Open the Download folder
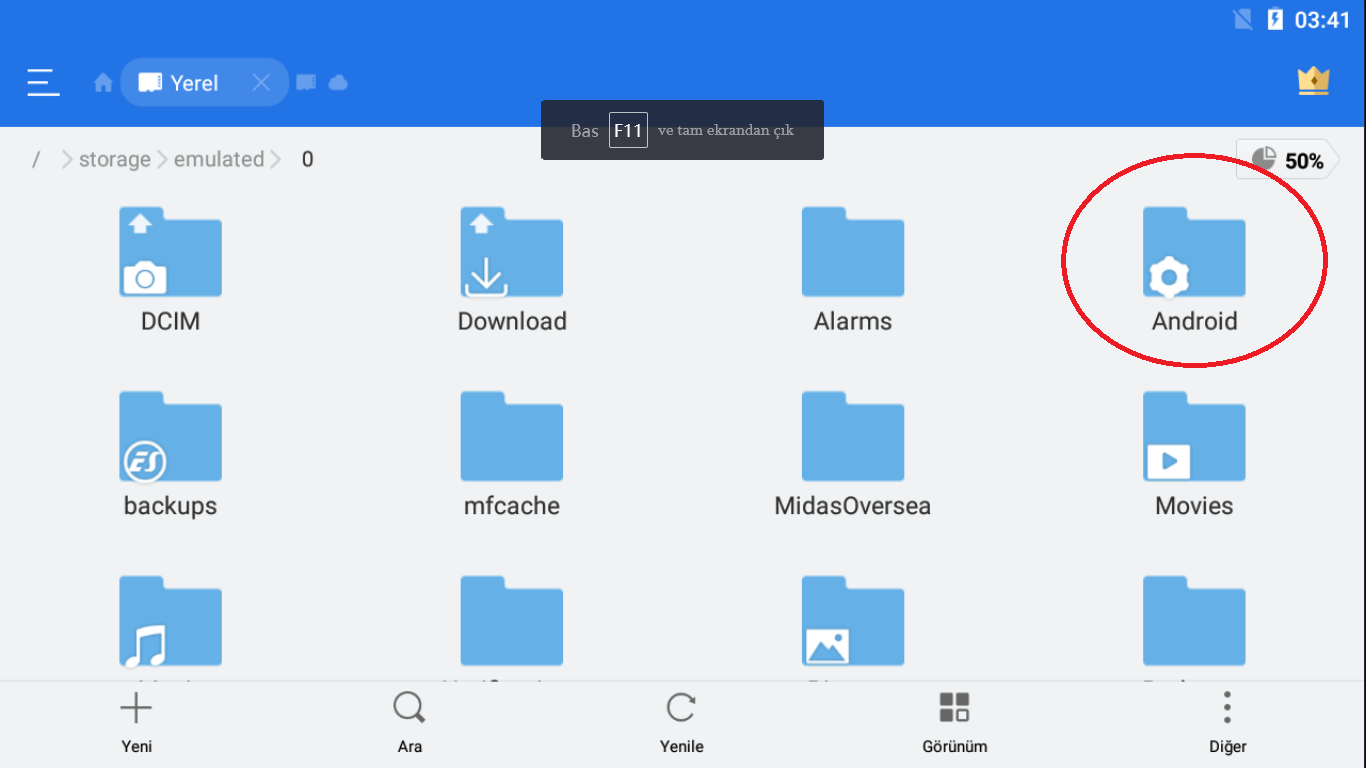 [x=512, y=252]
